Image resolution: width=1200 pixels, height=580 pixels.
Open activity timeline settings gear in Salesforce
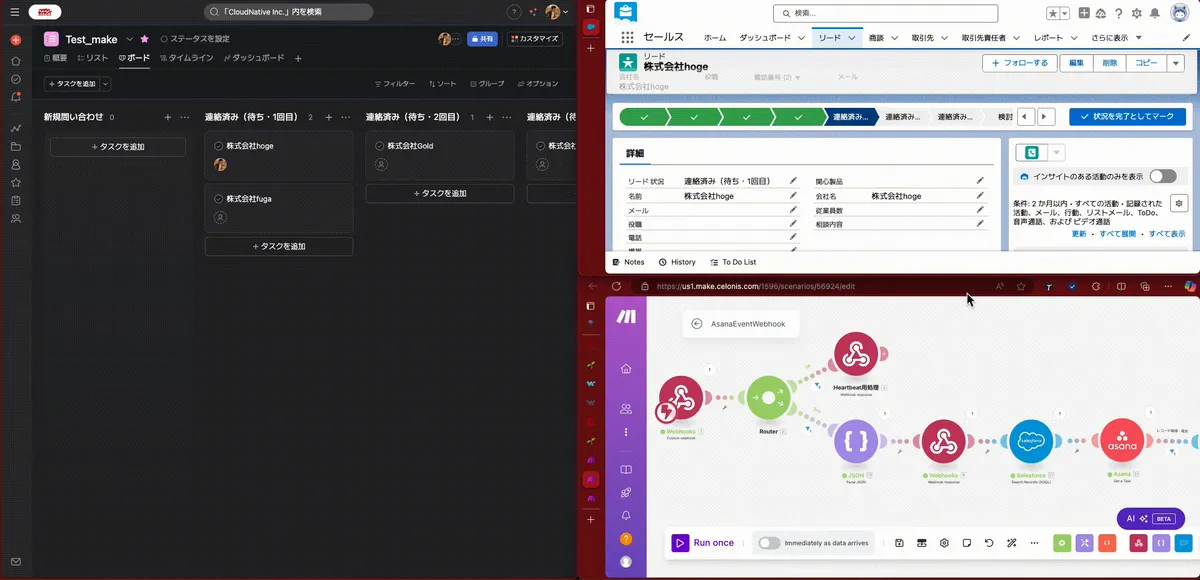(x=1179, y=203)
